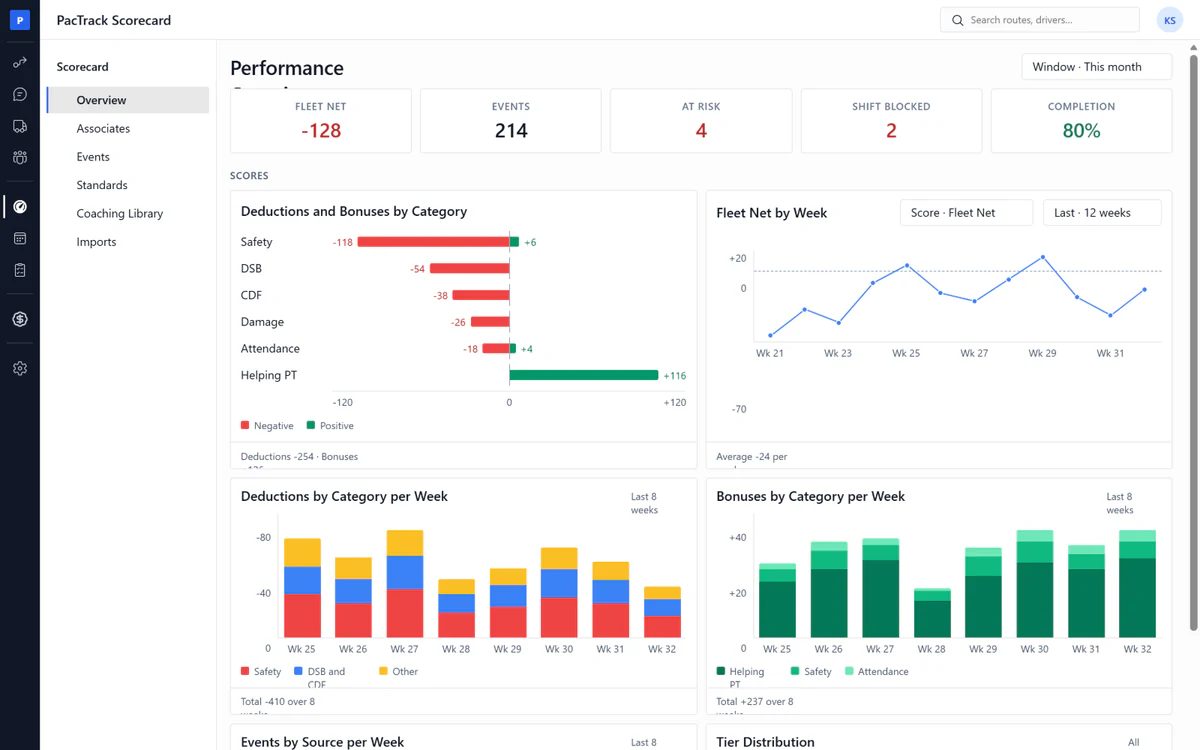Click the Positive legend green swatch
This screenshot has width=1200, height=750.
coord(311,425)
